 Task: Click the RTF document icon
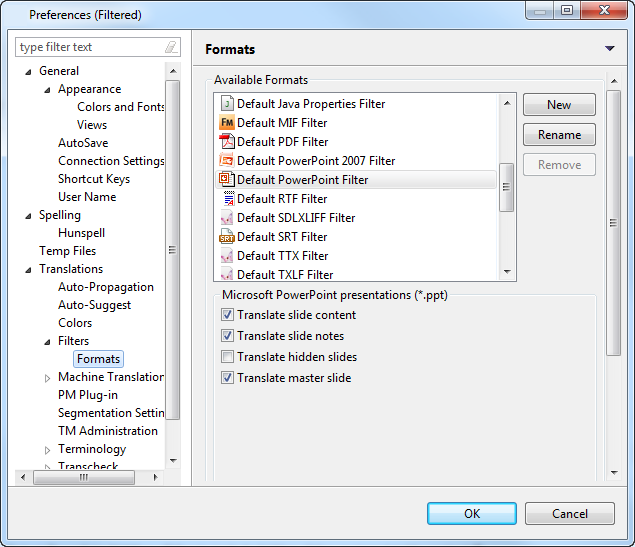tap(228, 199)
